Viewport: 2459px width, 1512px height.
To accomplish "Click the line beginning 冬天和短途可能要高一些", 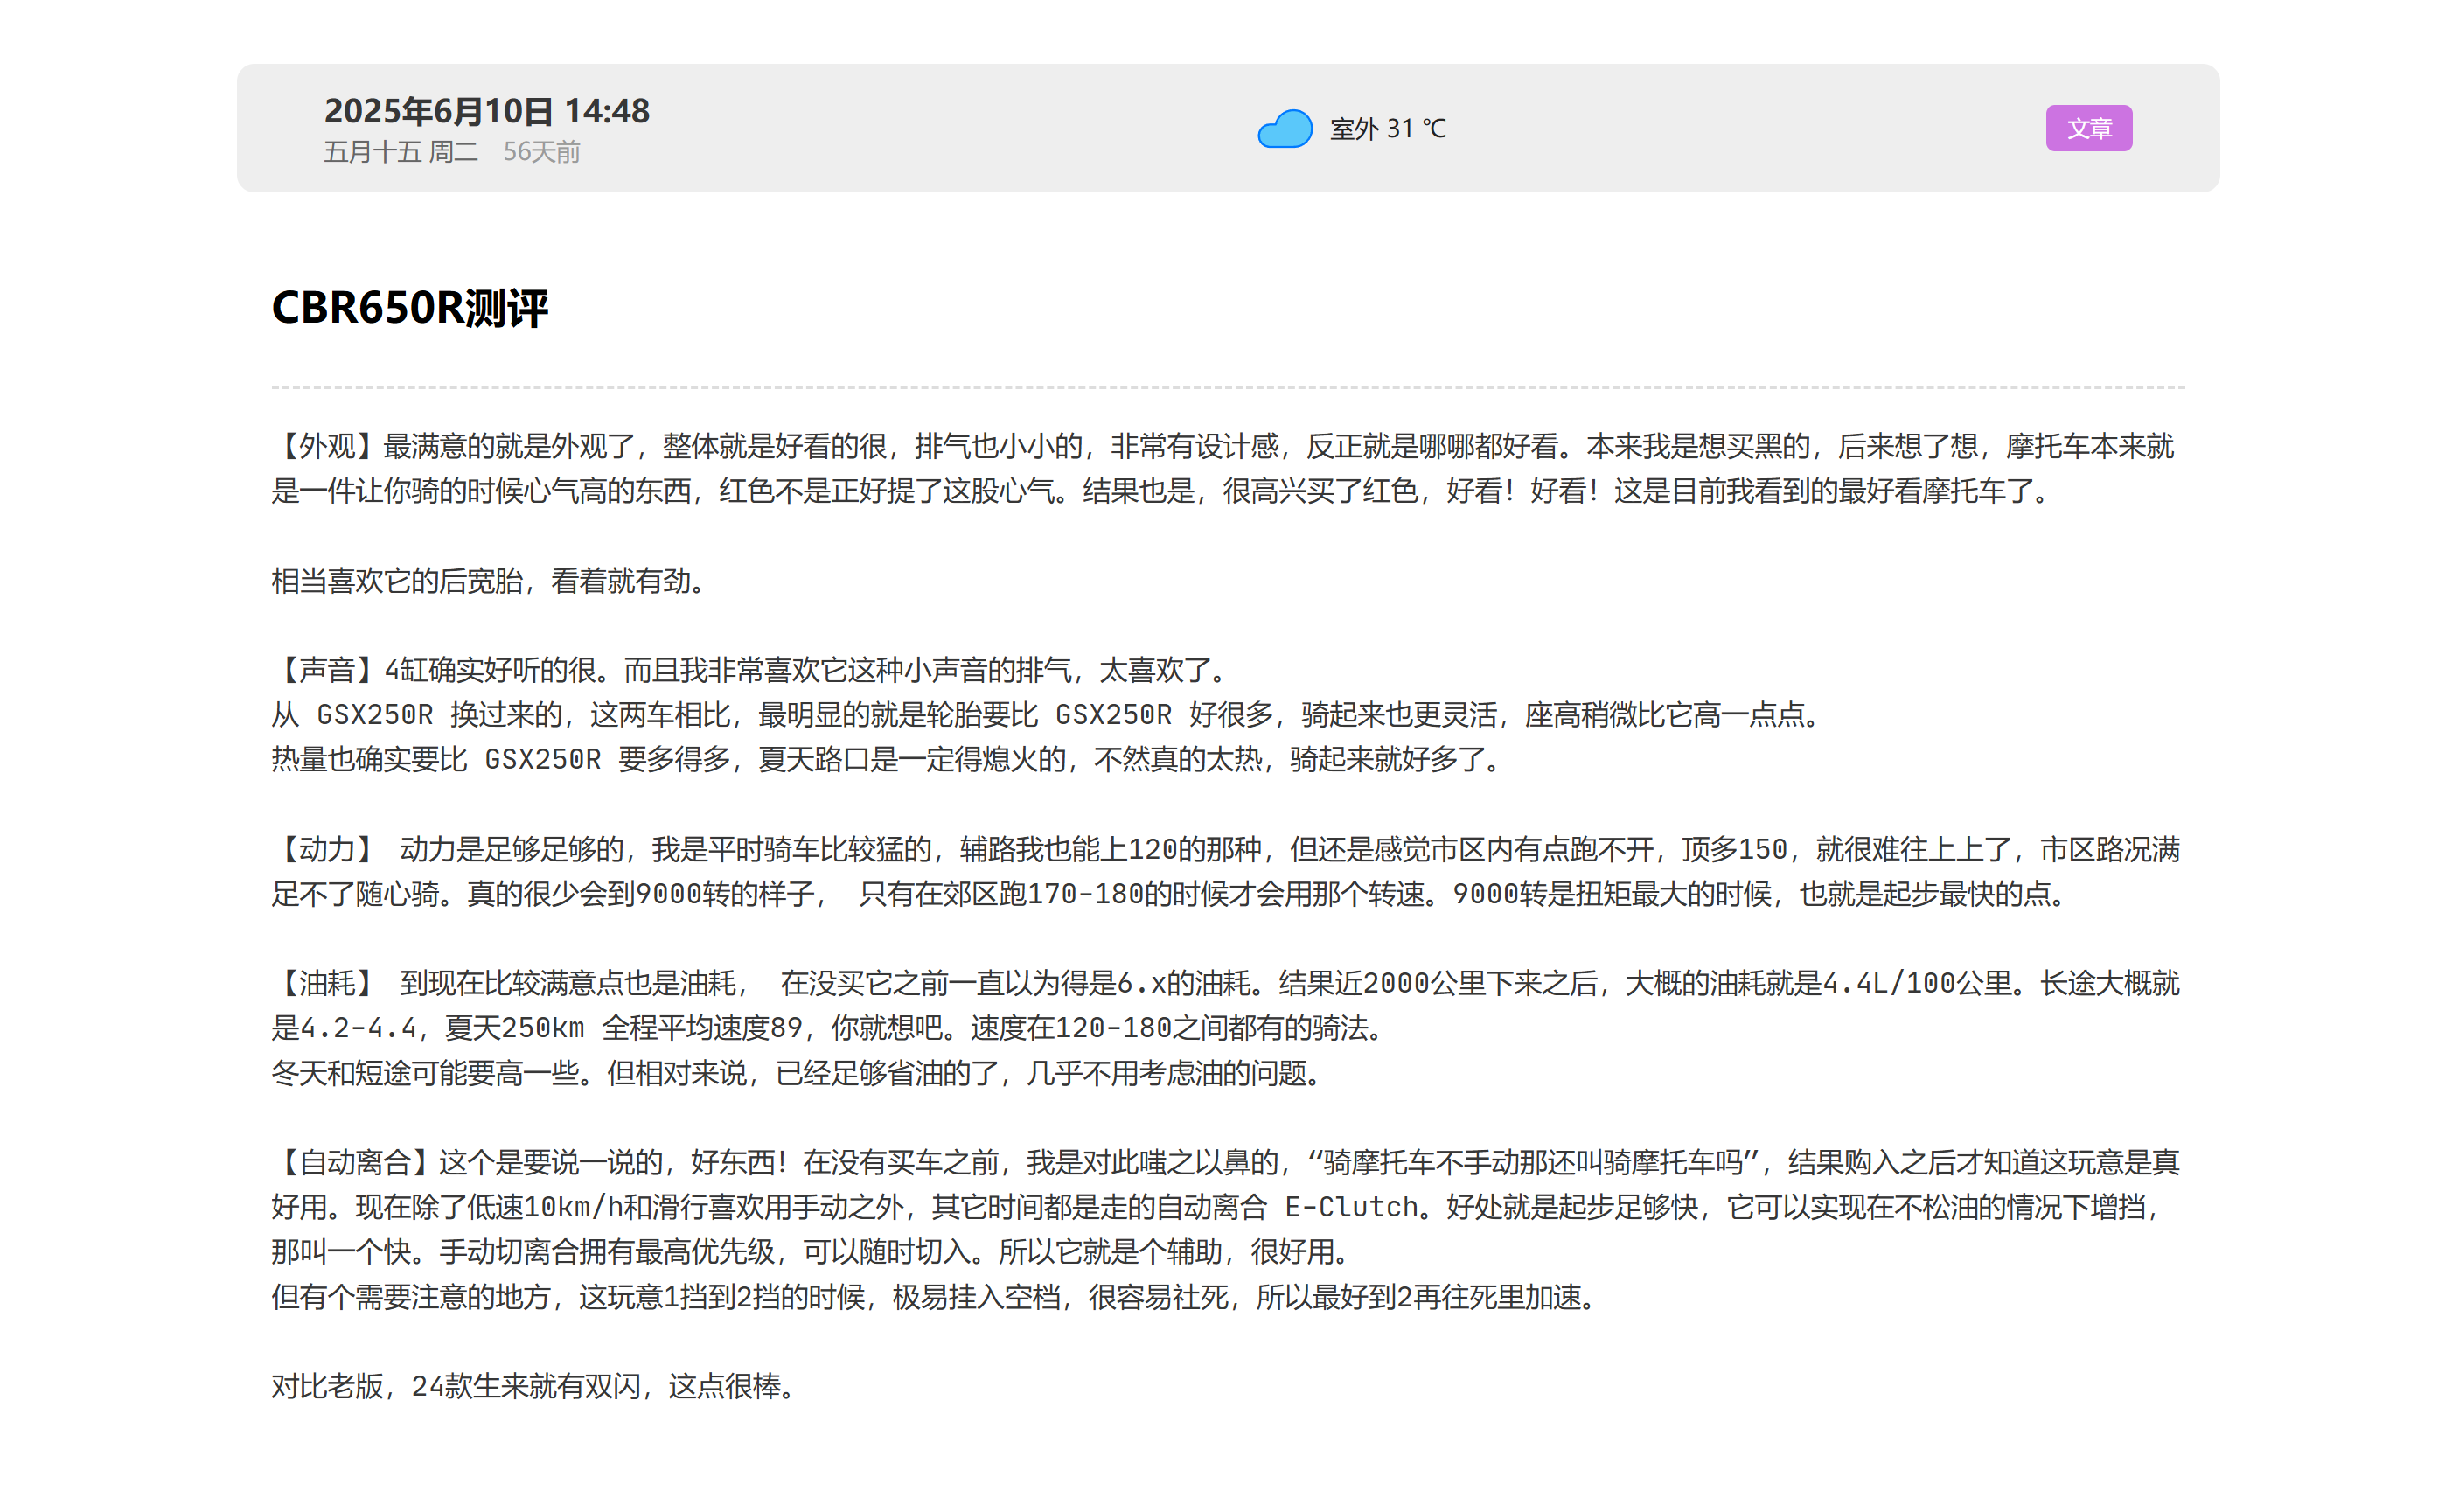I will point(798,1073).
